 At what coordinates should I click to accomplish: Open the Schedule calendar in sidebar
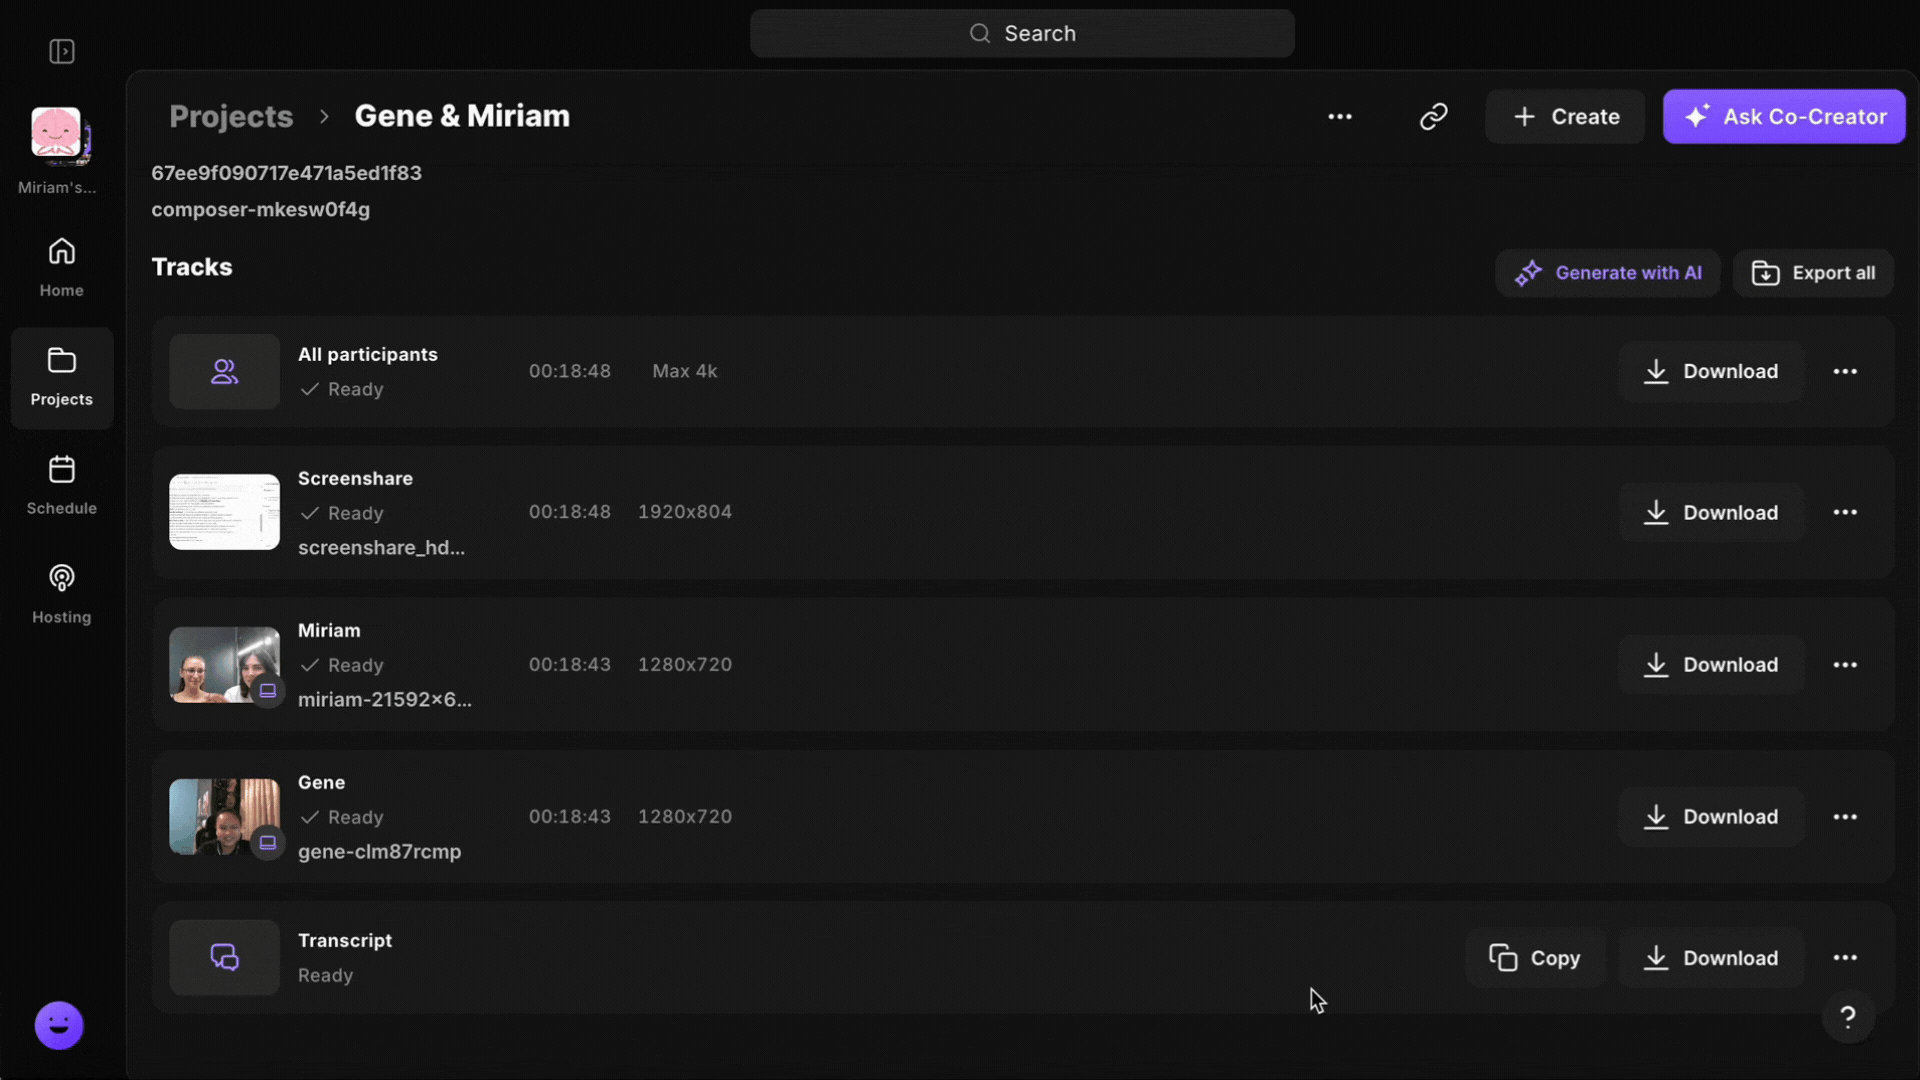click(x=62, y=485)
